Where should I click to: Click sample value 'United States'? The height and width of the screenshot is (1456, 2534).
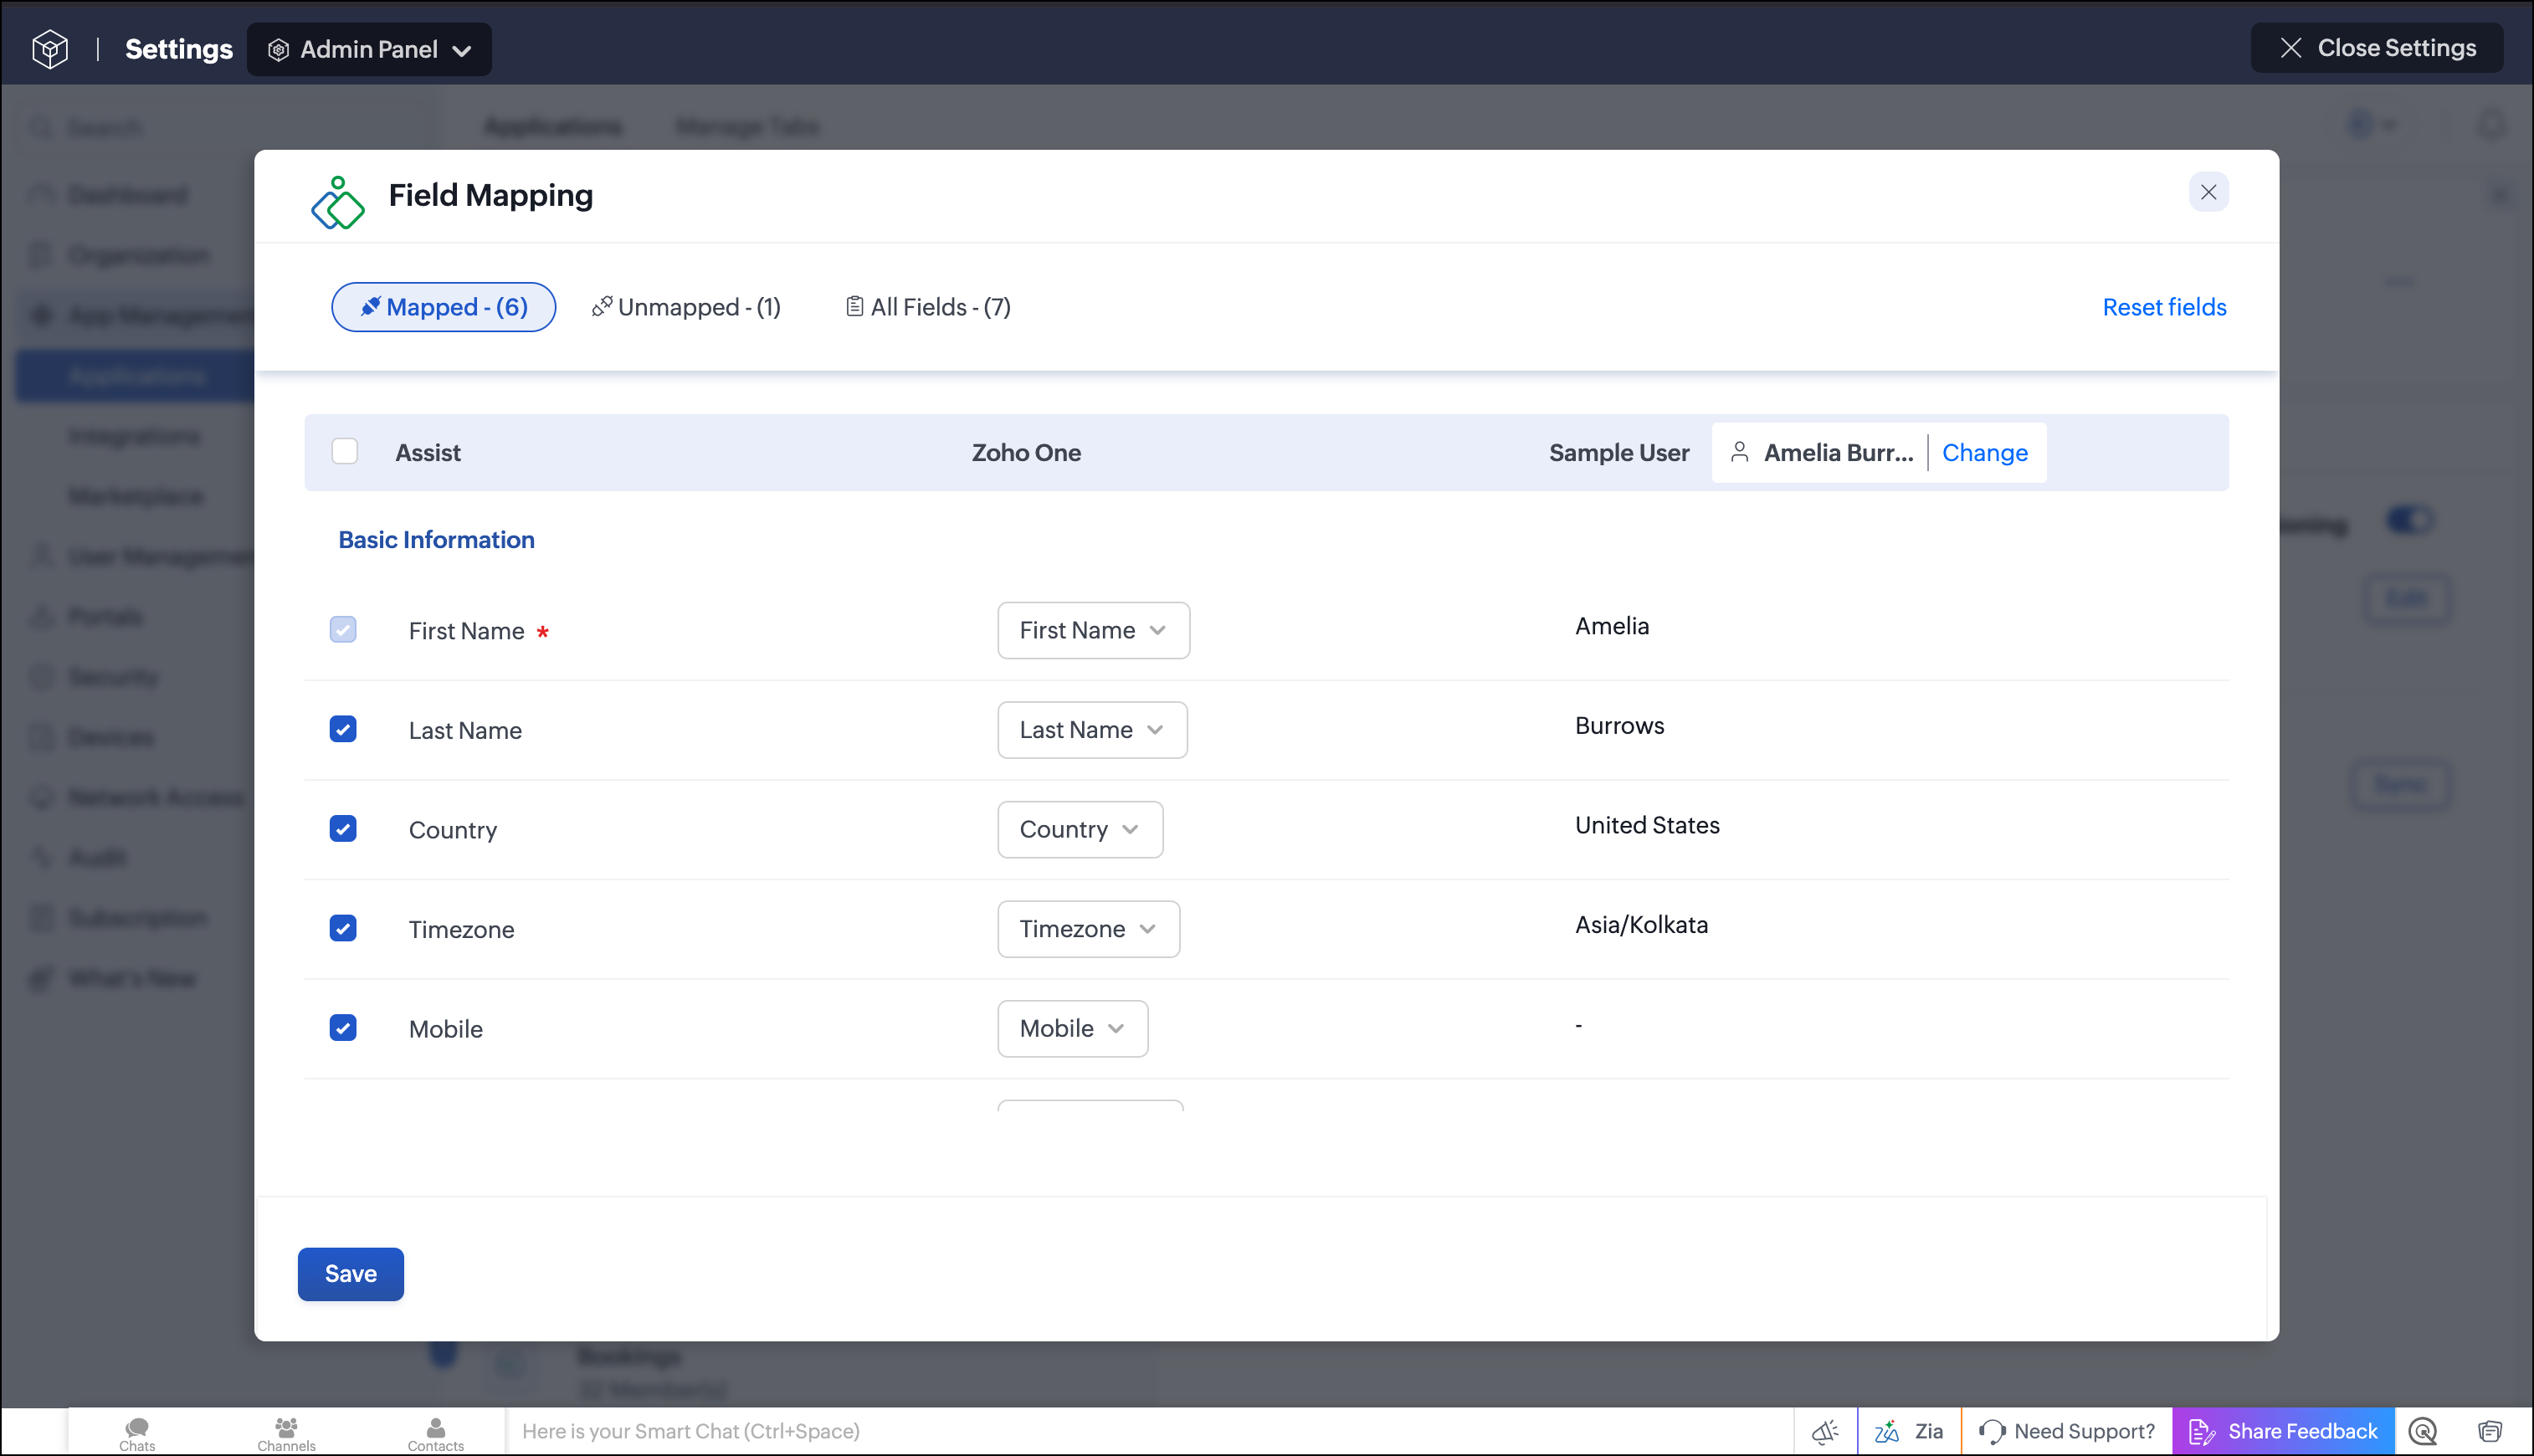[x=1647, y=825]
